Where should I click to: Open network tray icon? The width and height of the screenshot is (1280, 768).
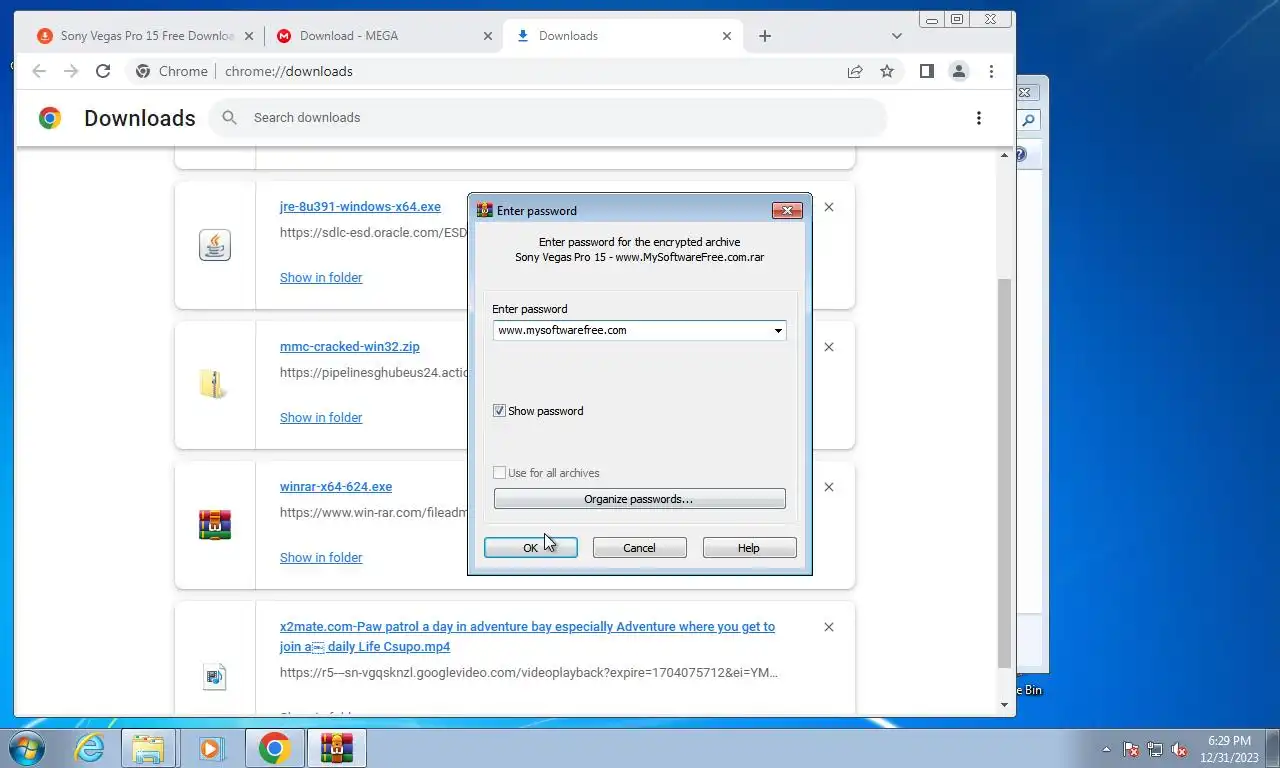[1155, 749]
